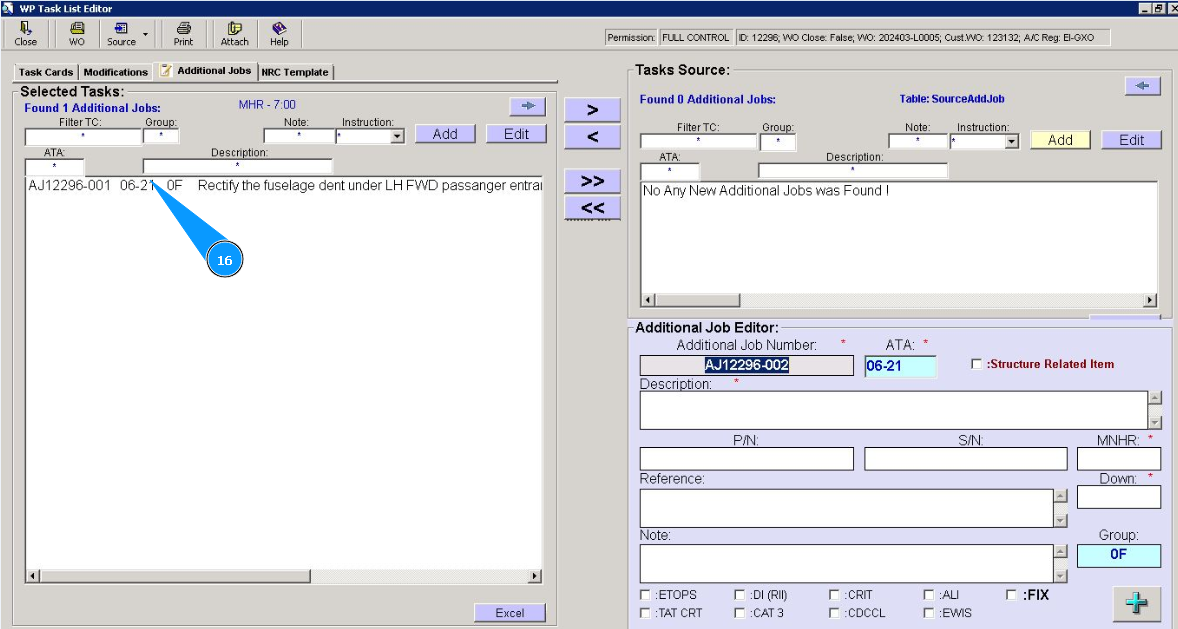
Task: Click the Close toolbar icon
Action: tap(26, 34)
